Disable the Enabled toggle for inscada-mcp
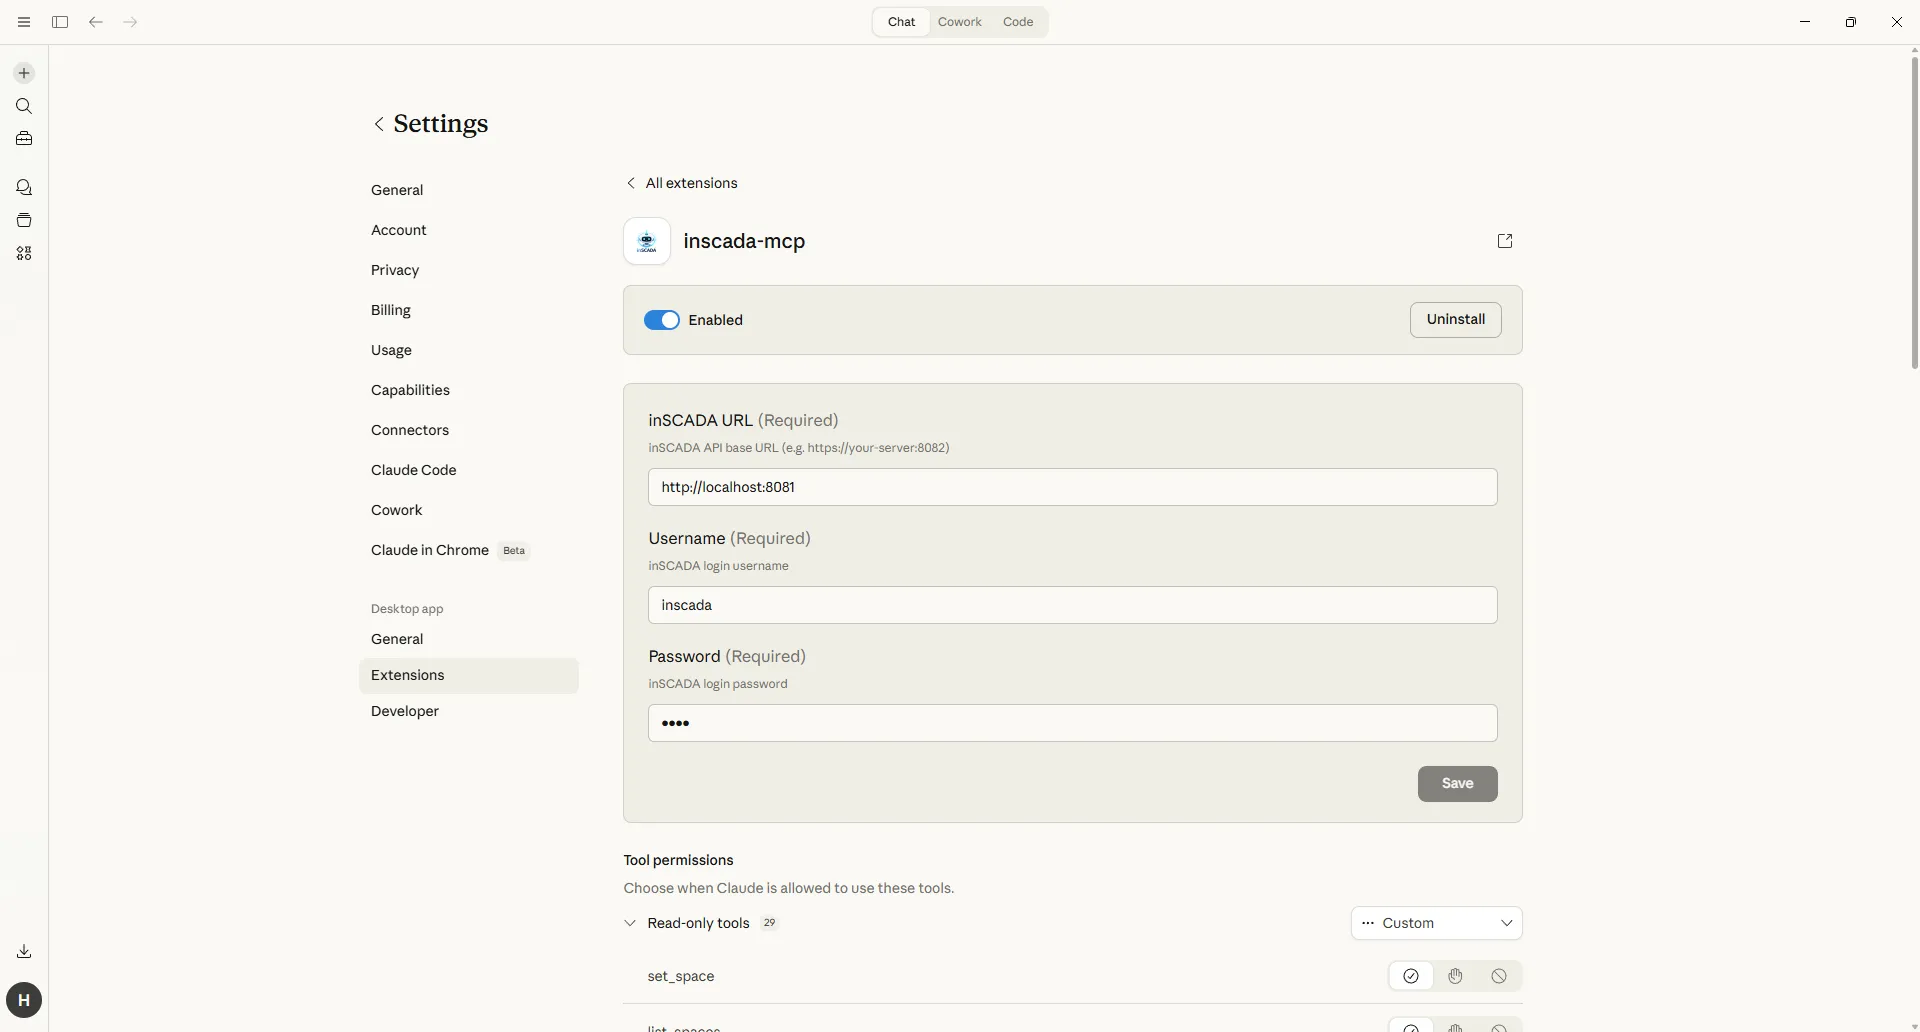 point(662,319)
